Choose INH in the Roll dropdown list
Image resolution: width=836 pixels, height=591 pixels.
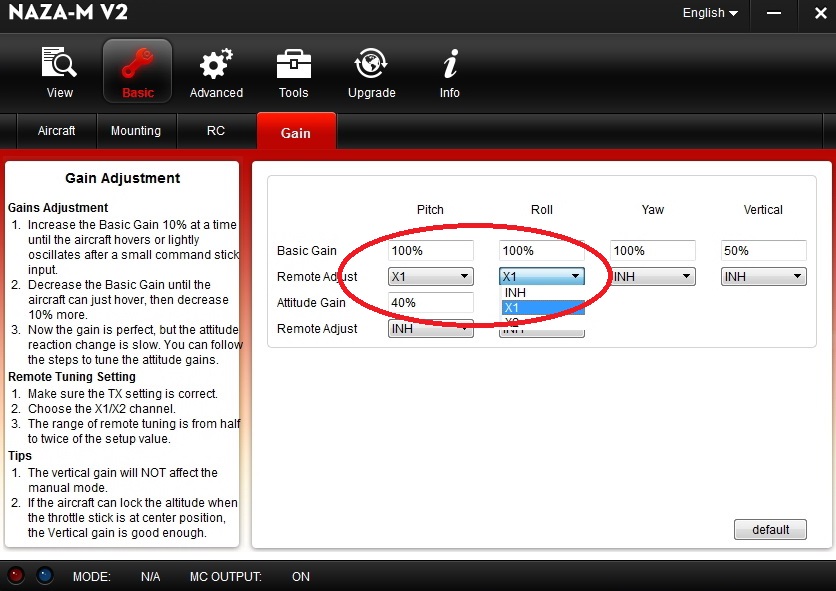543,292
